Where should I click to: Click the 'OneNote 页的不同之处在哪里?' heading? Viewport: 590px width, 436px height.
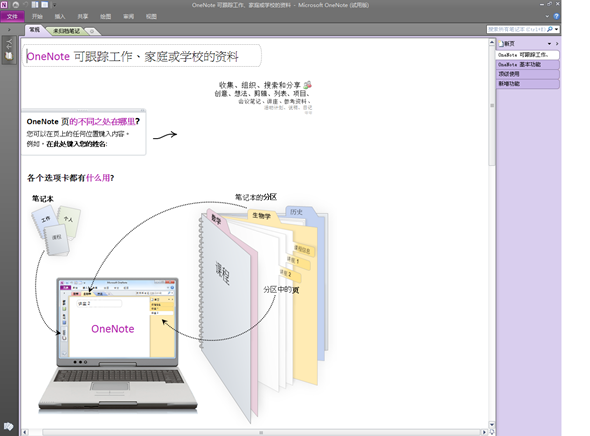83,122
